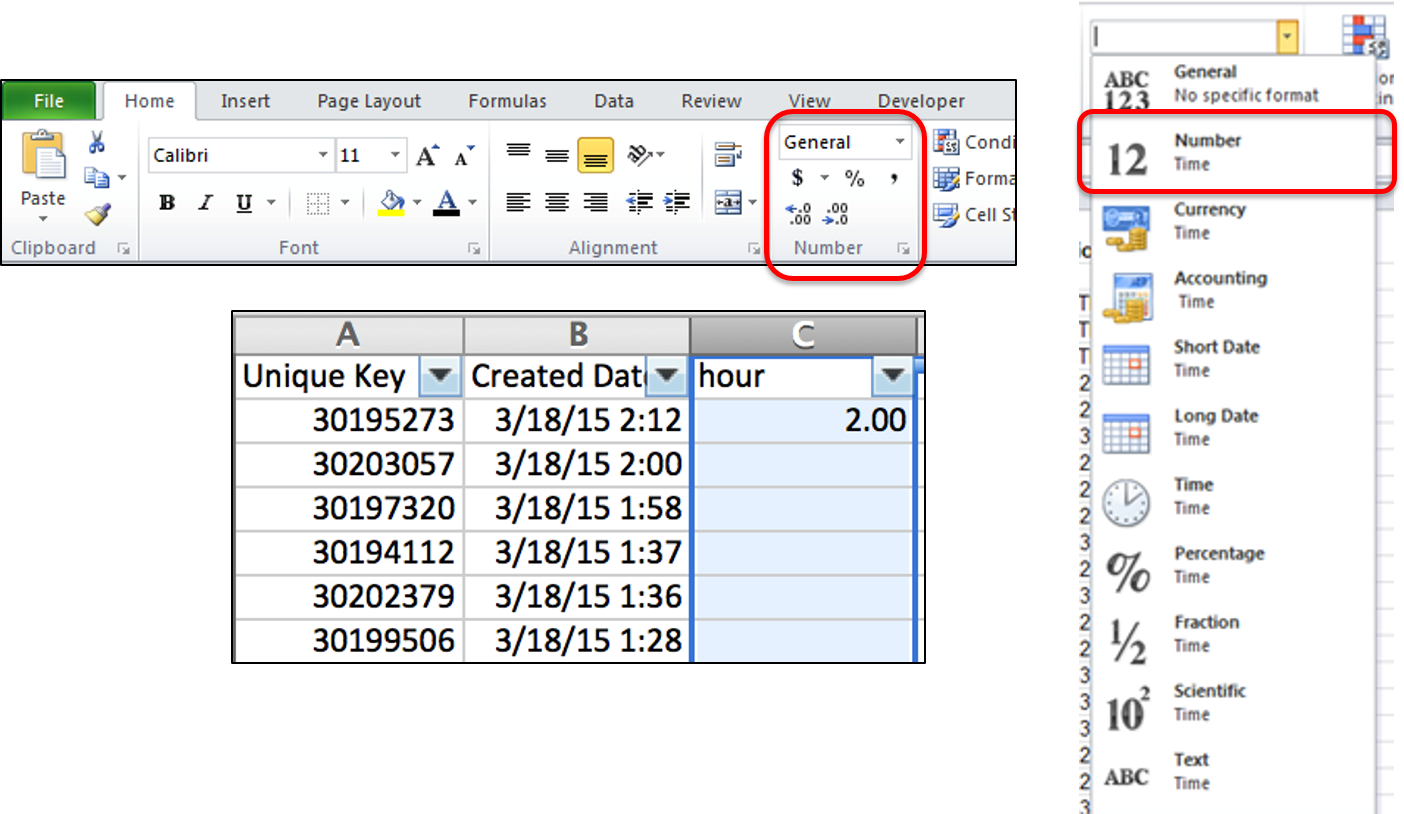
Task: Click the Percent Style icon
Action: (x=854, y=178)
